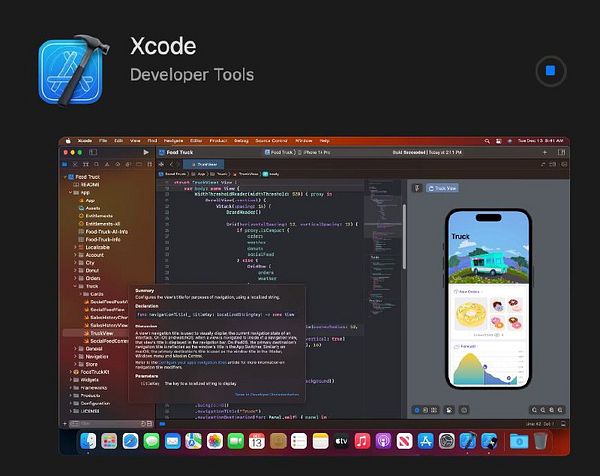Expand the Widgets folder

click(x=70, y=380)
